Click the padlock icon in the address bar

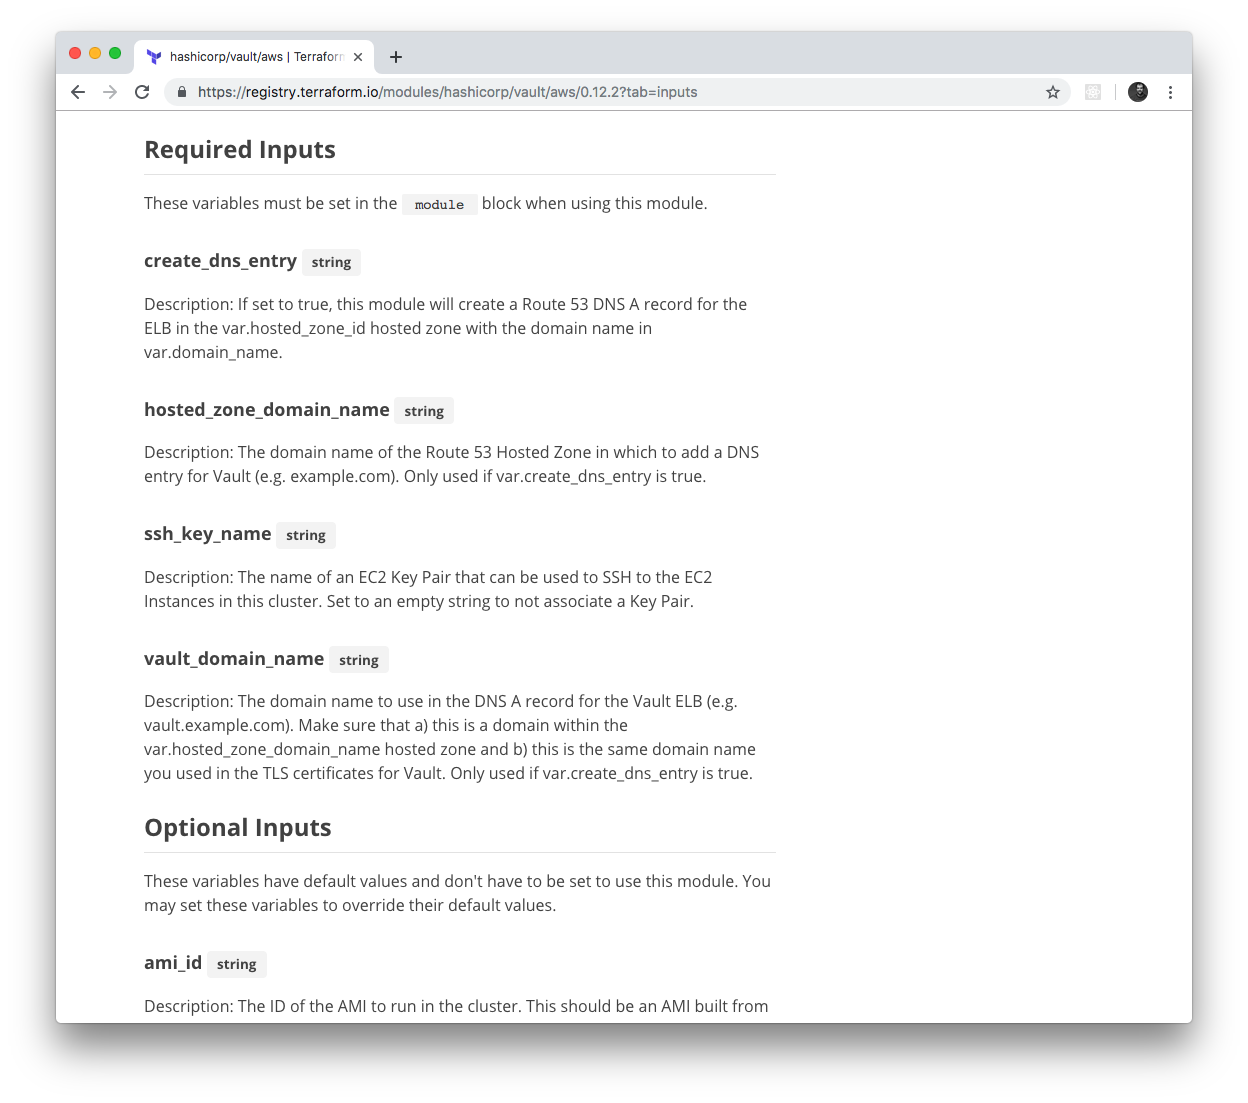181,91
